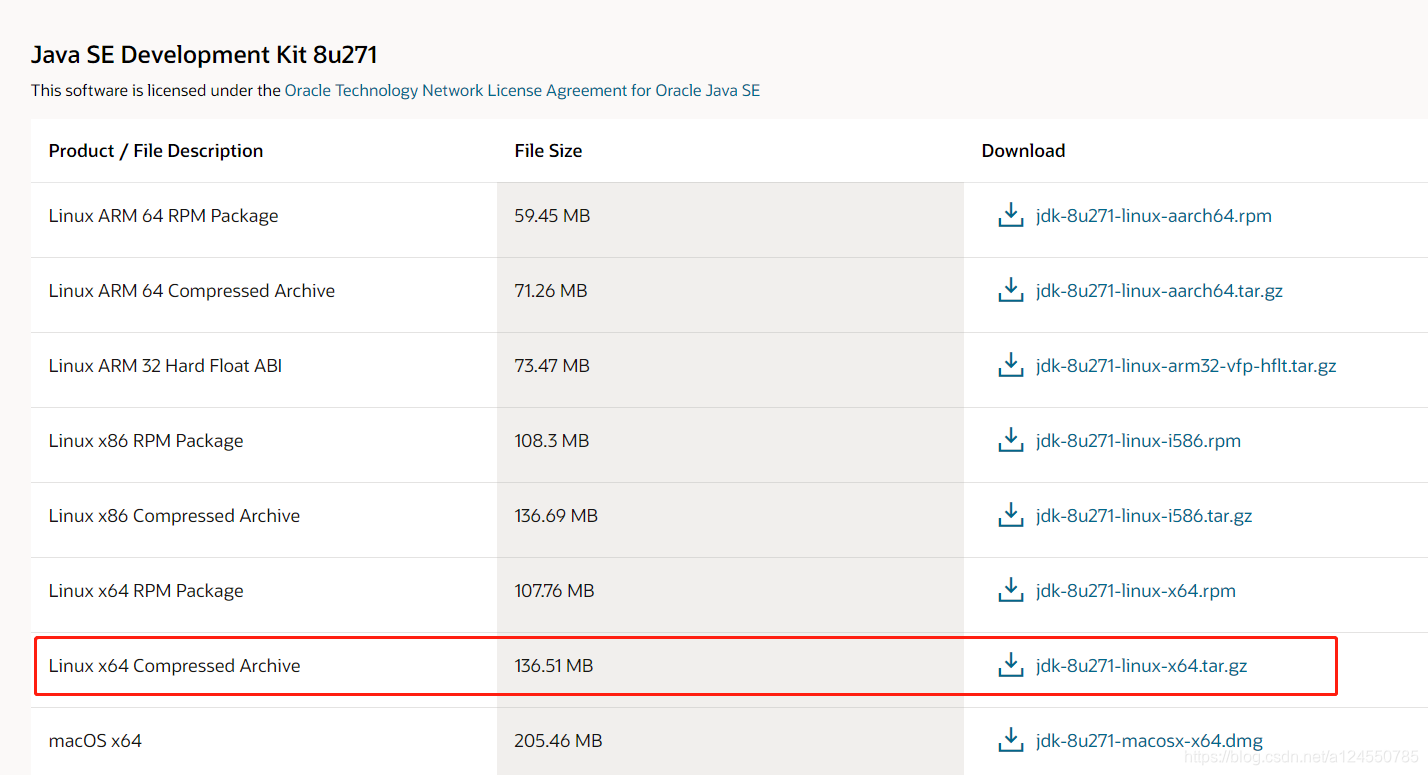Download jdk-8u271-linux-i586.tar.gz link
1428x775 pixels.
(1144, 516)
